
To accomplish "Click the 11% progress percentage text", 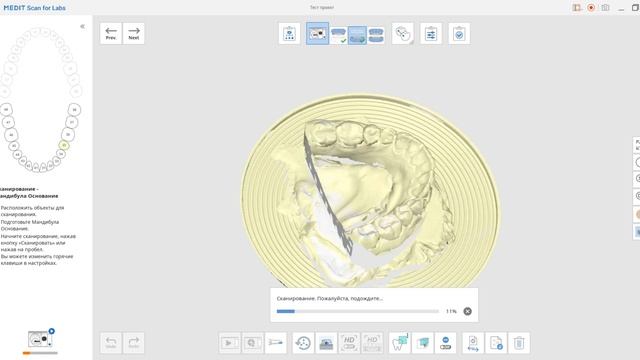I will [x=451, y=311].
